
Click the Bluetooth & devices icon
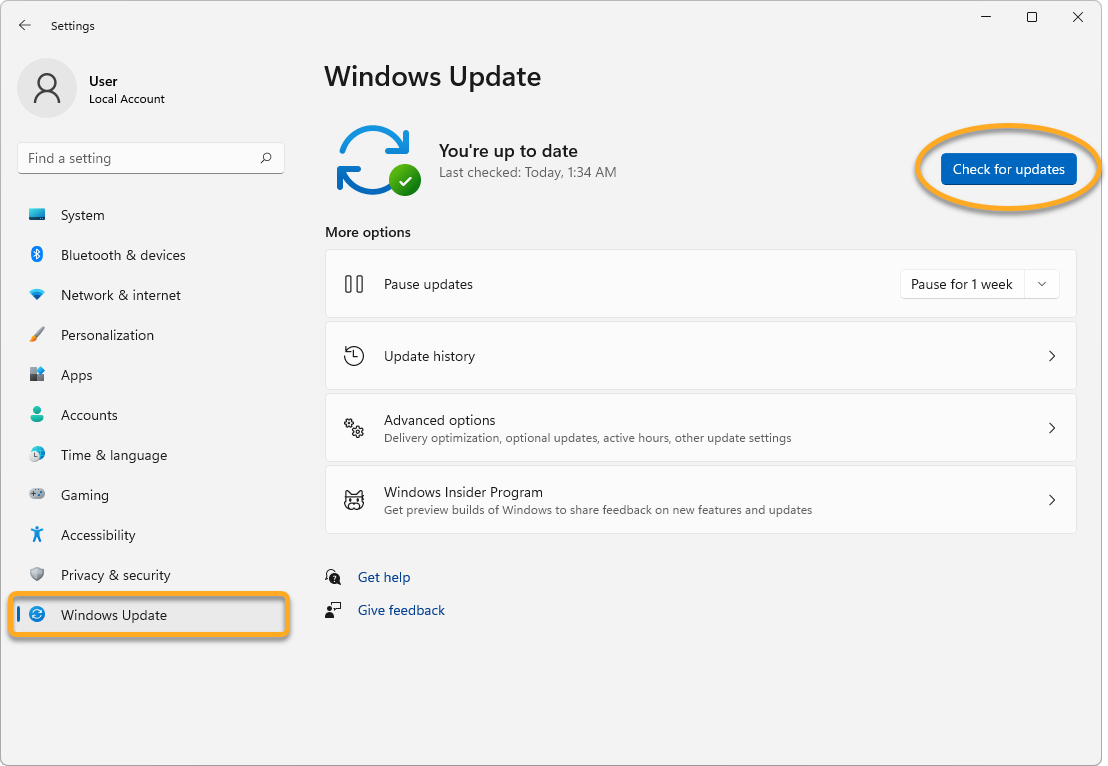[x=37, y=255]
